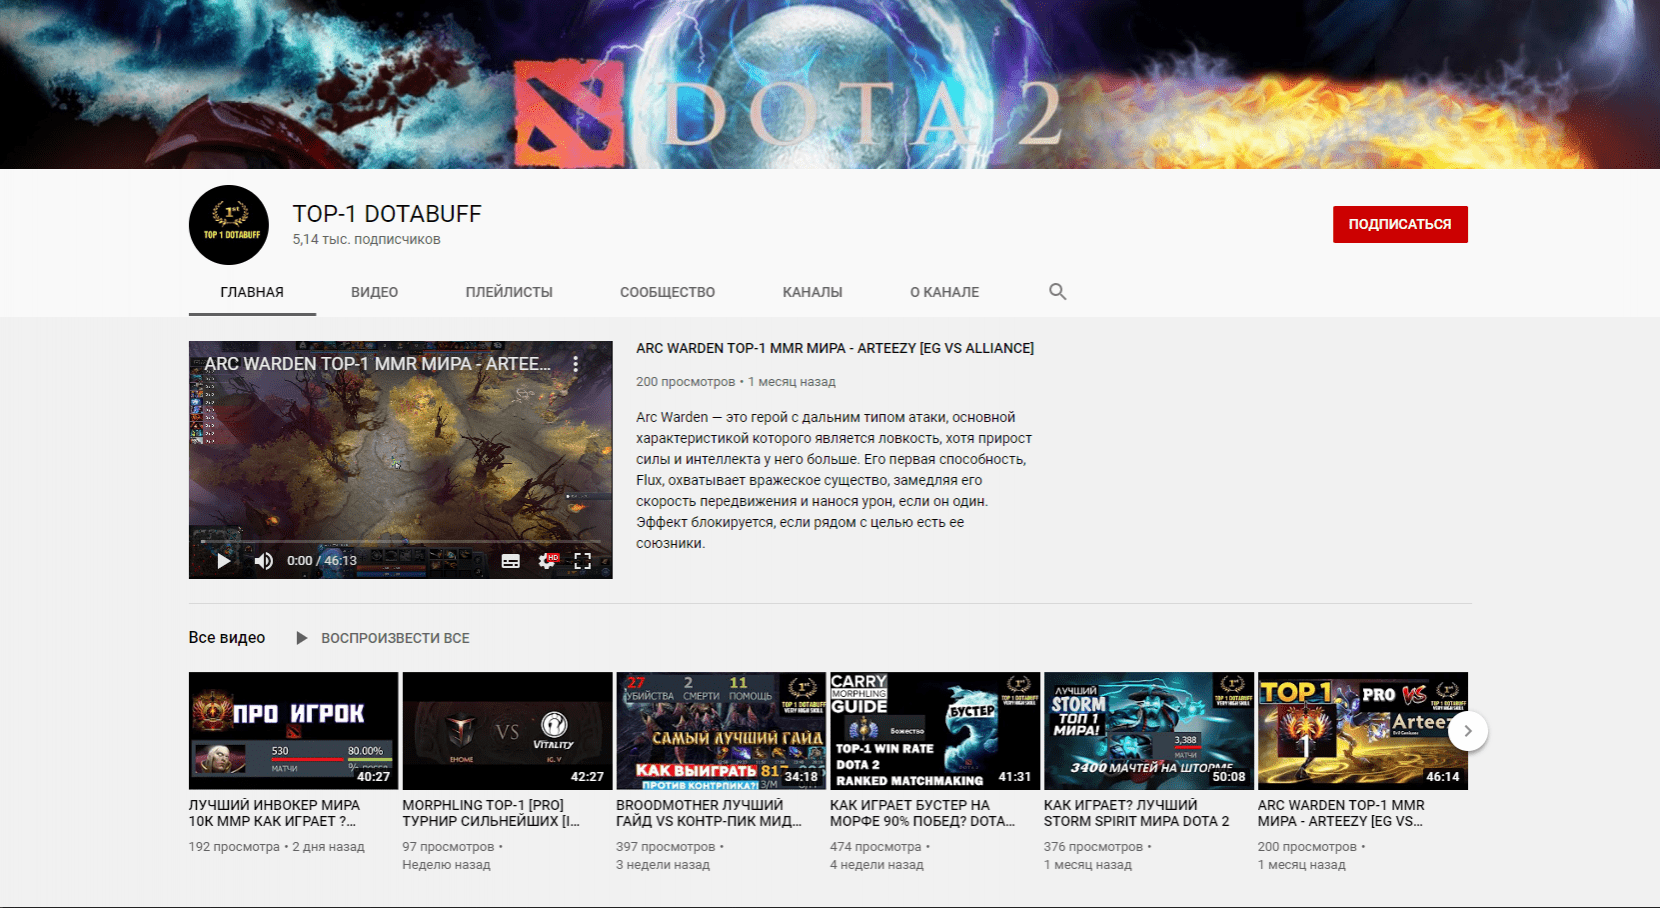This screenshot has width=1660, height=908.
Task: Mute the featured video volume
Action: point(264,561)
